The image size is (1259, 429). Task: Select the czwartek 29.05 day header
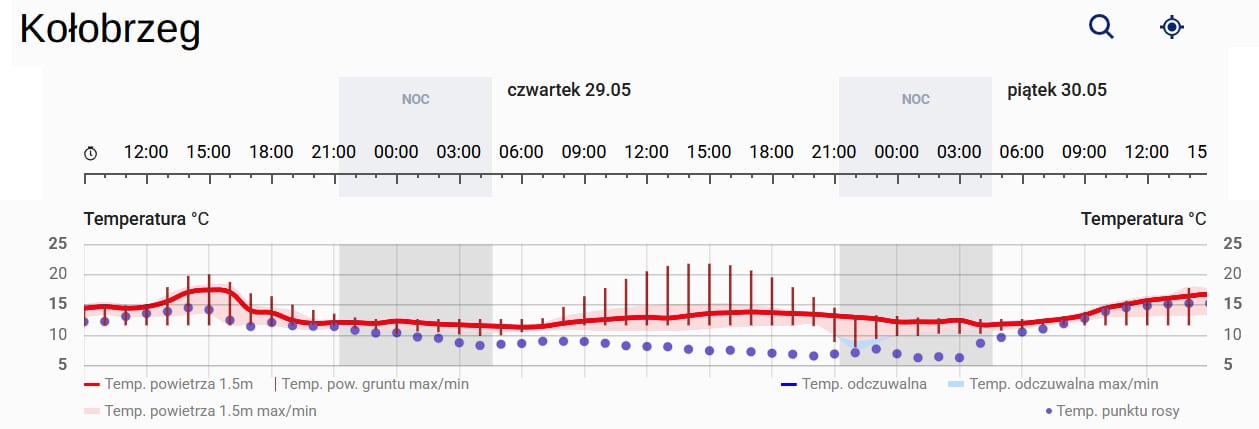point(569,90)
